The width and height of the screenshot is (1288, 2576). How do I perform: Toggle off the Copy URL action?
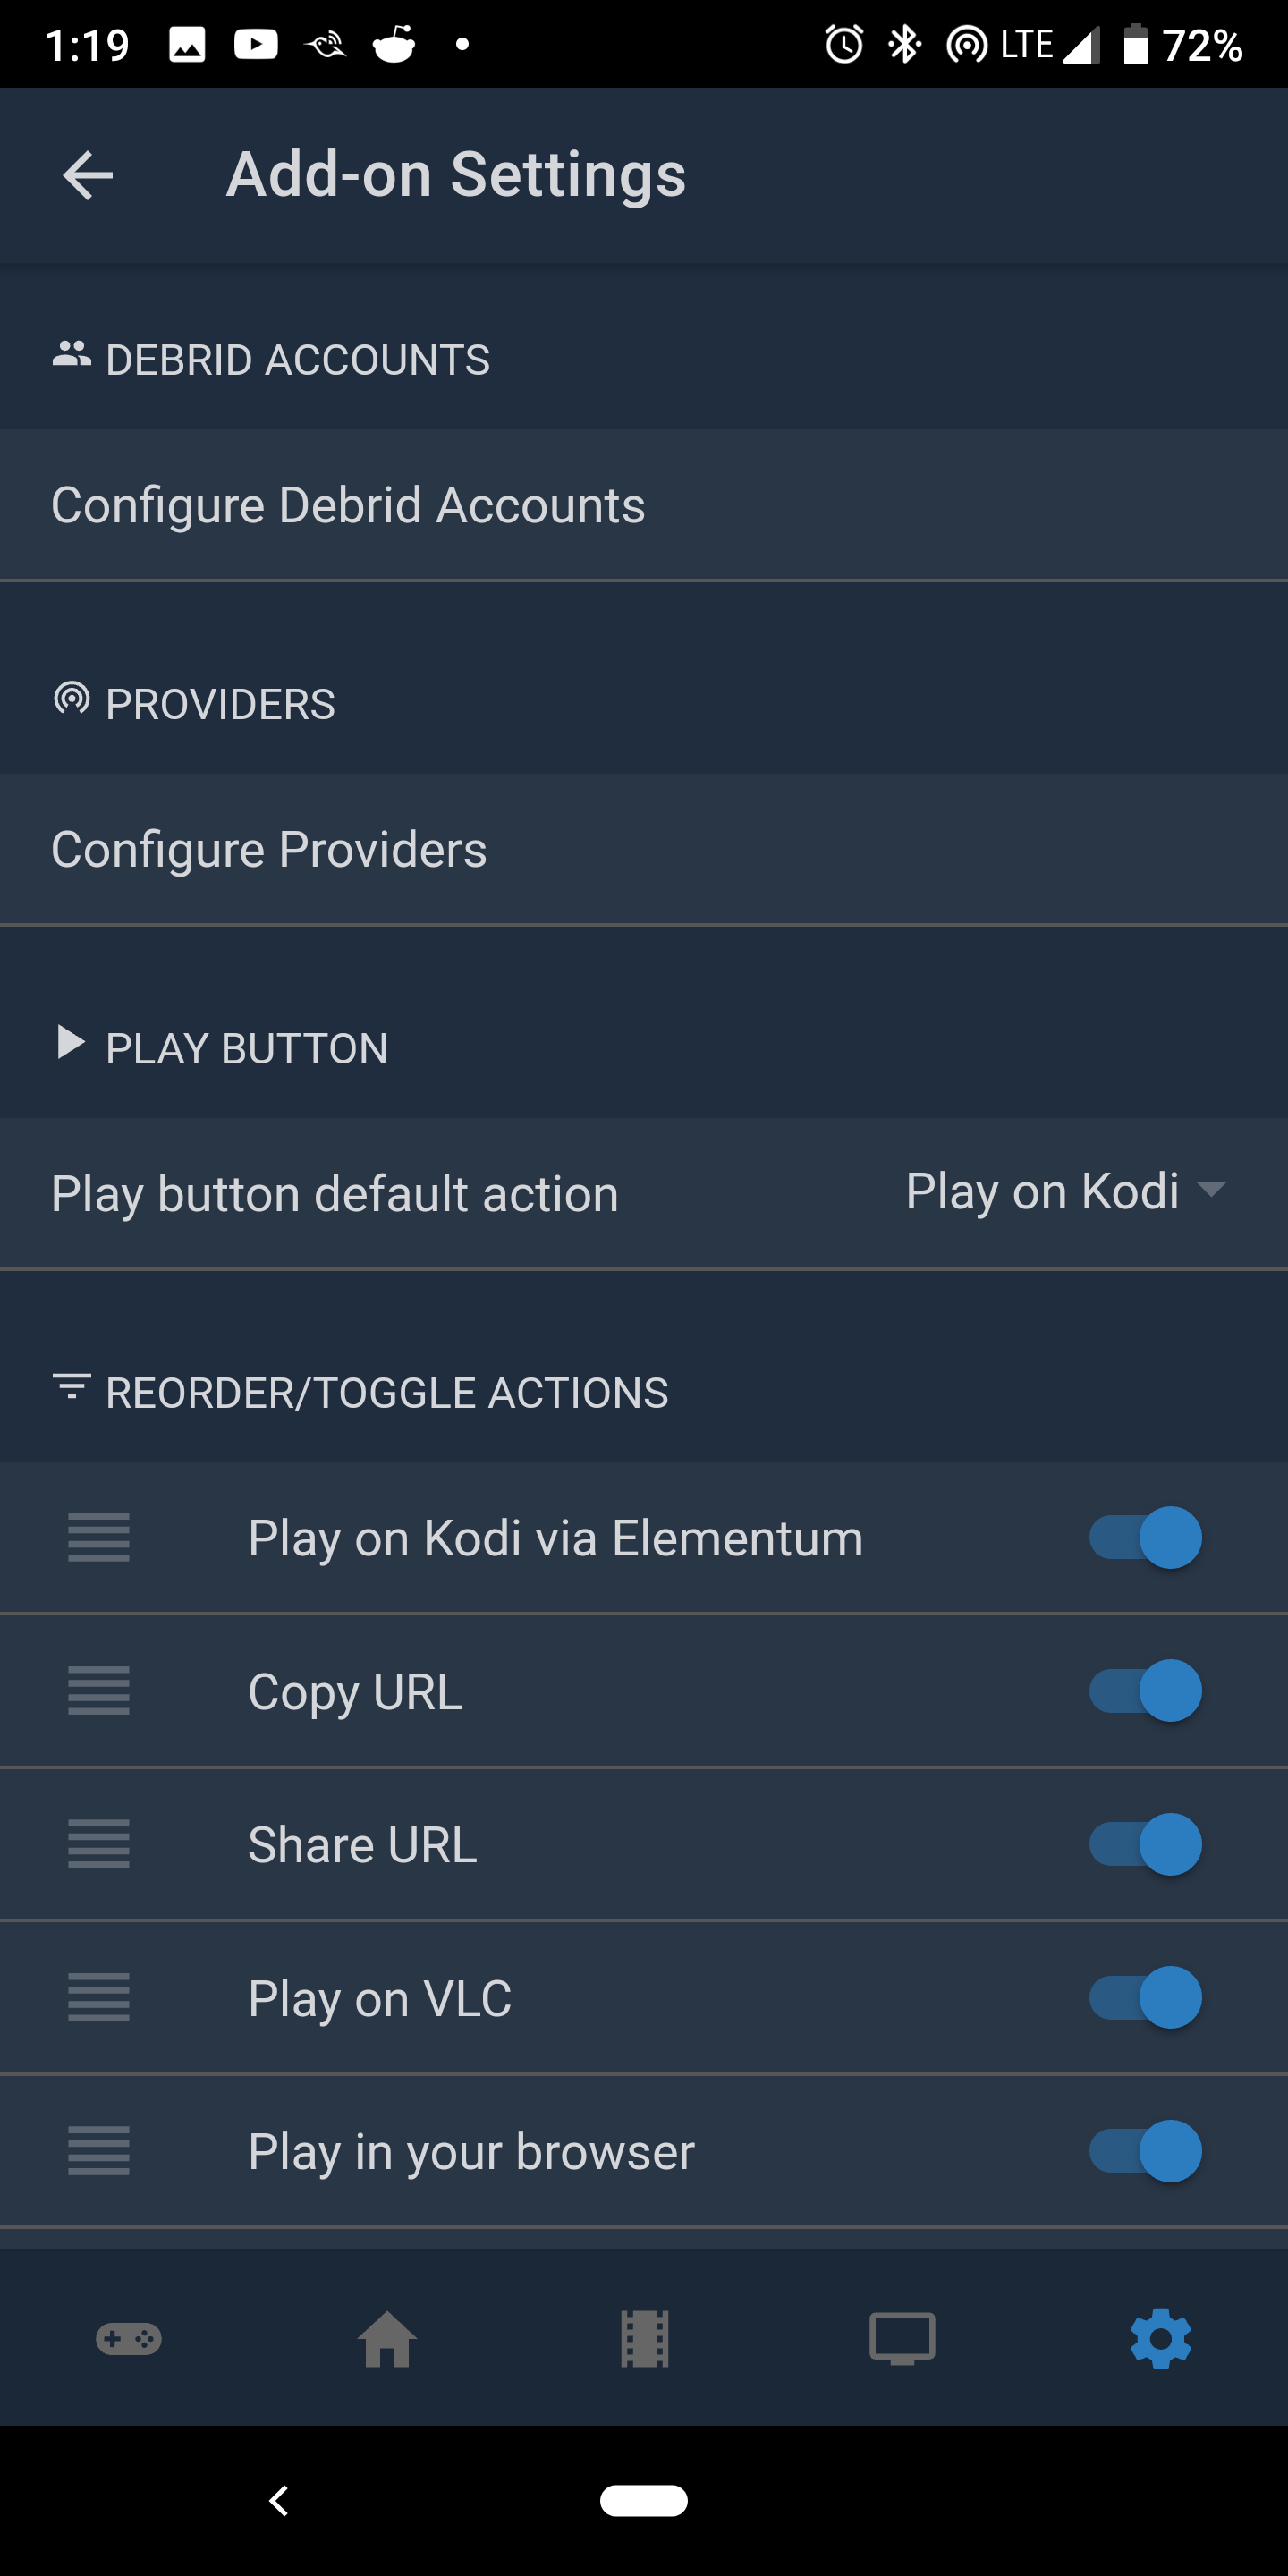[x=1145, y=1691]
